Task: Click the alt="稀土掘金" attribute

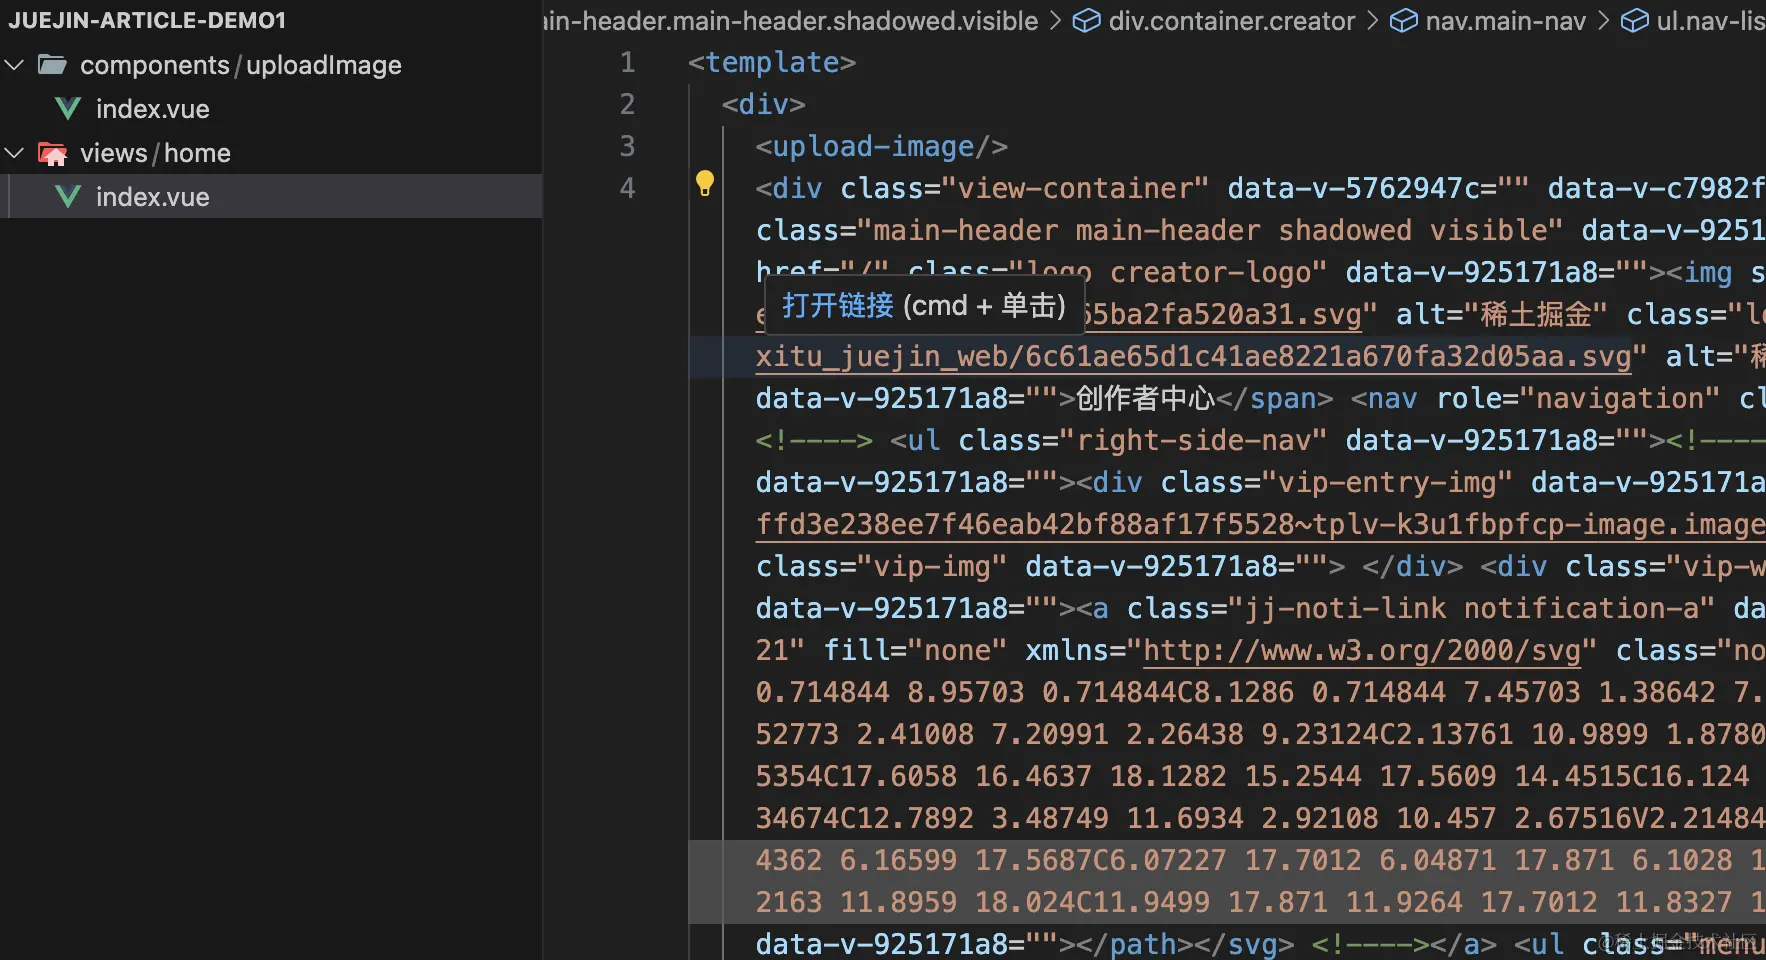Action: (x=1502, y=315)
